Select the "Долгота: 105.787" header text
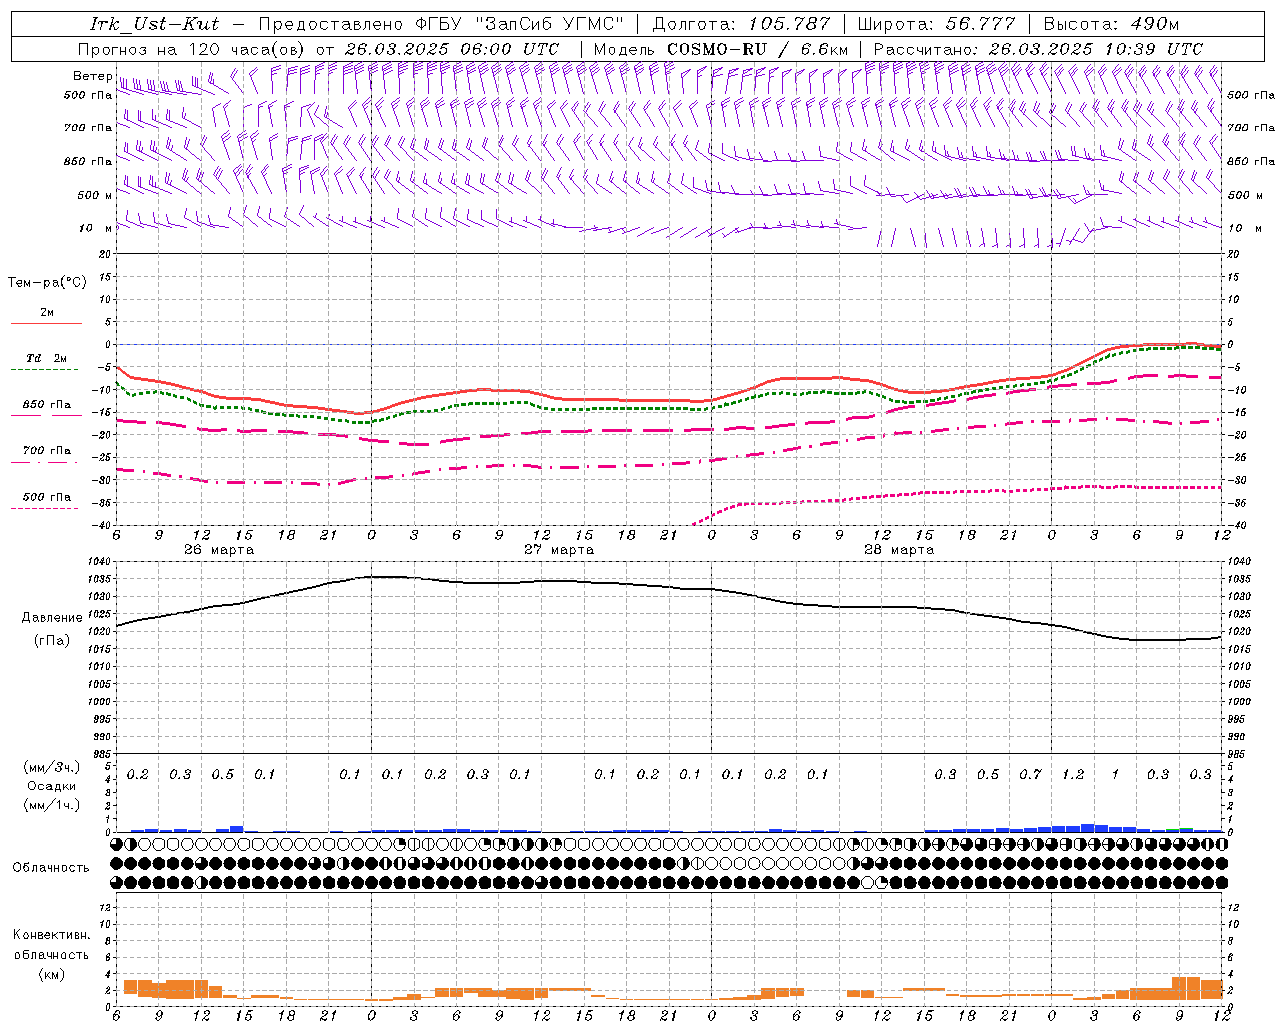Image resolution: width=1280 pixels, height=1024 pixels. pos(741,24)
